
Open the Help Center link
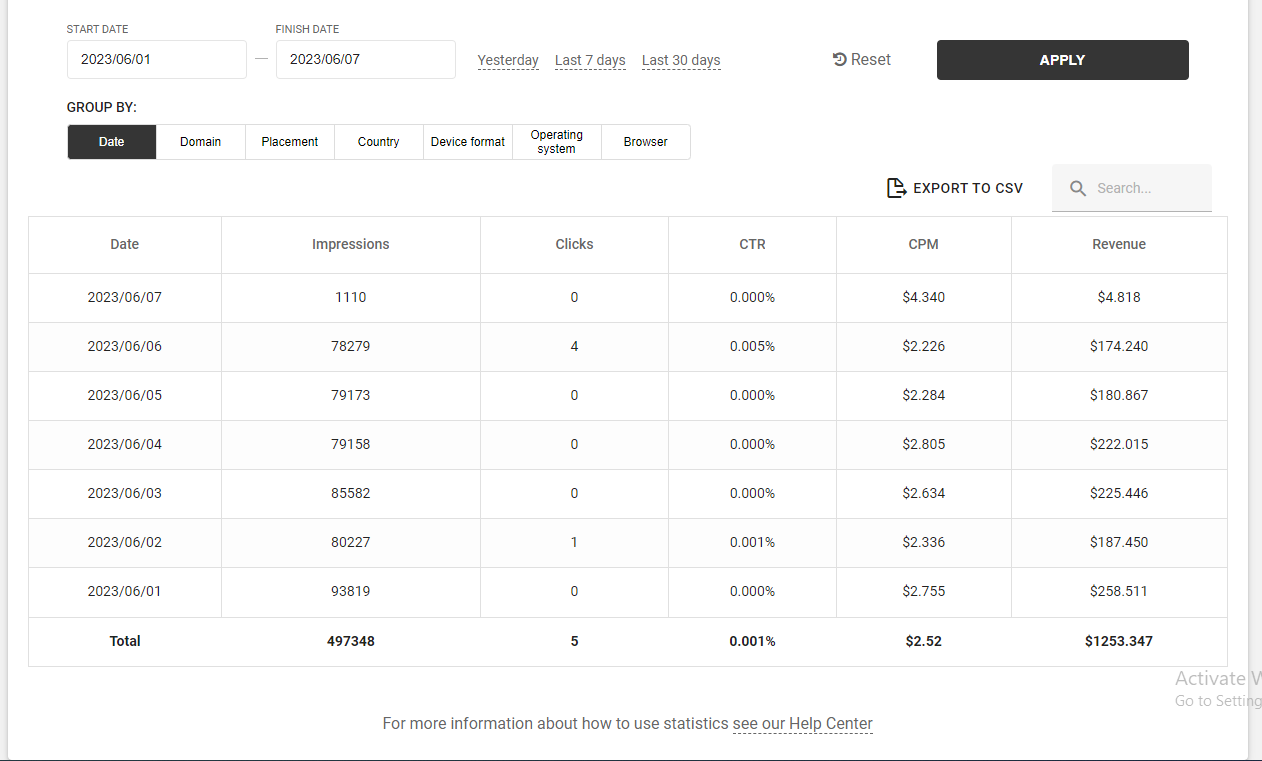pyautogui.click(x=802, y=723)
